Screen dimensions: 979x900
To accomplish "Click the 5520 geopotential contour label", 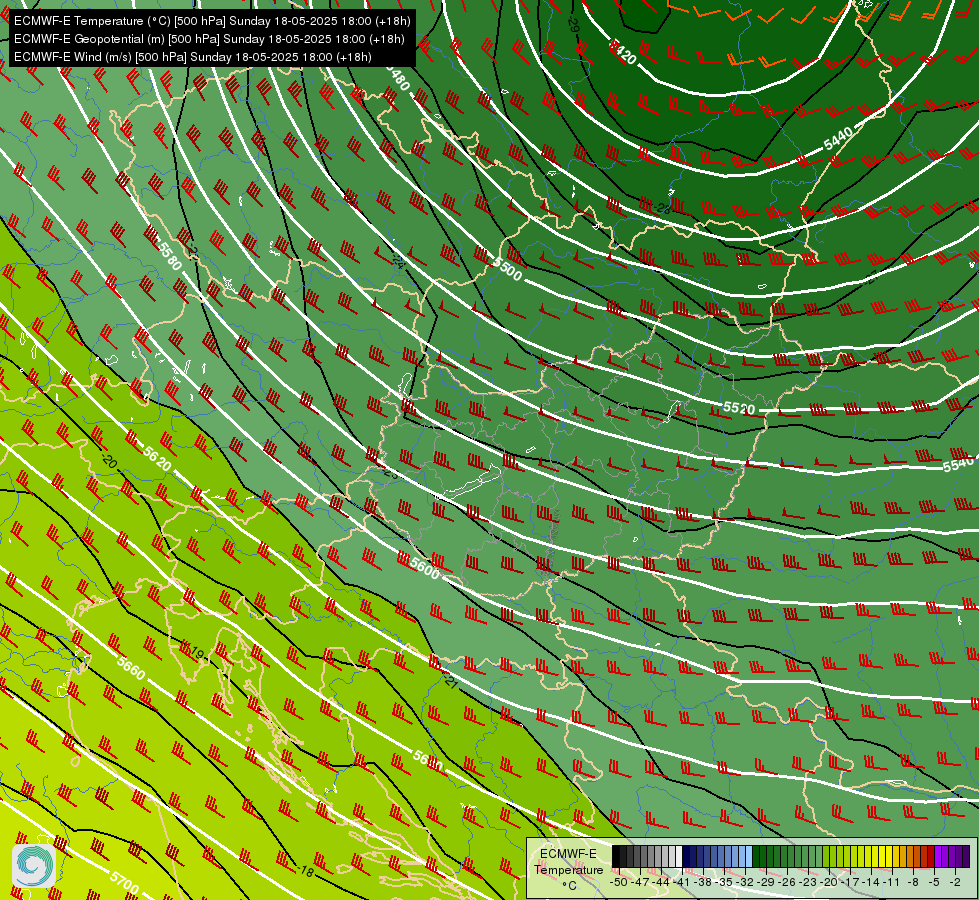I will pos(739,408).
